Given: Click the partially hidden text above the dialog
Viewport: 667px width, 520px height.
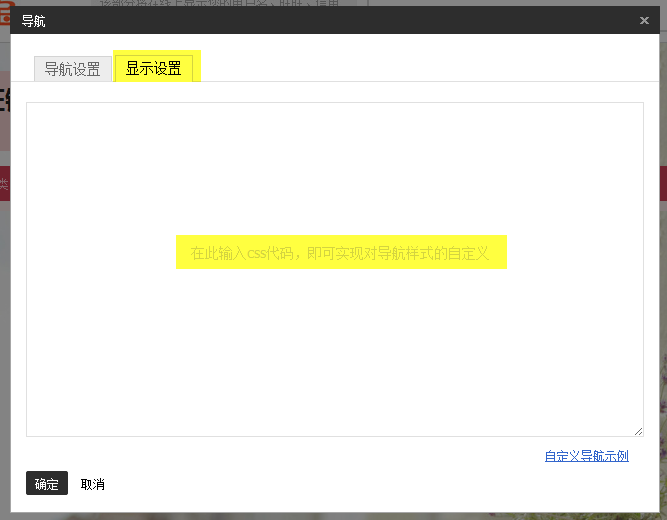Looking at the screenshot, I should click(219, 3).
